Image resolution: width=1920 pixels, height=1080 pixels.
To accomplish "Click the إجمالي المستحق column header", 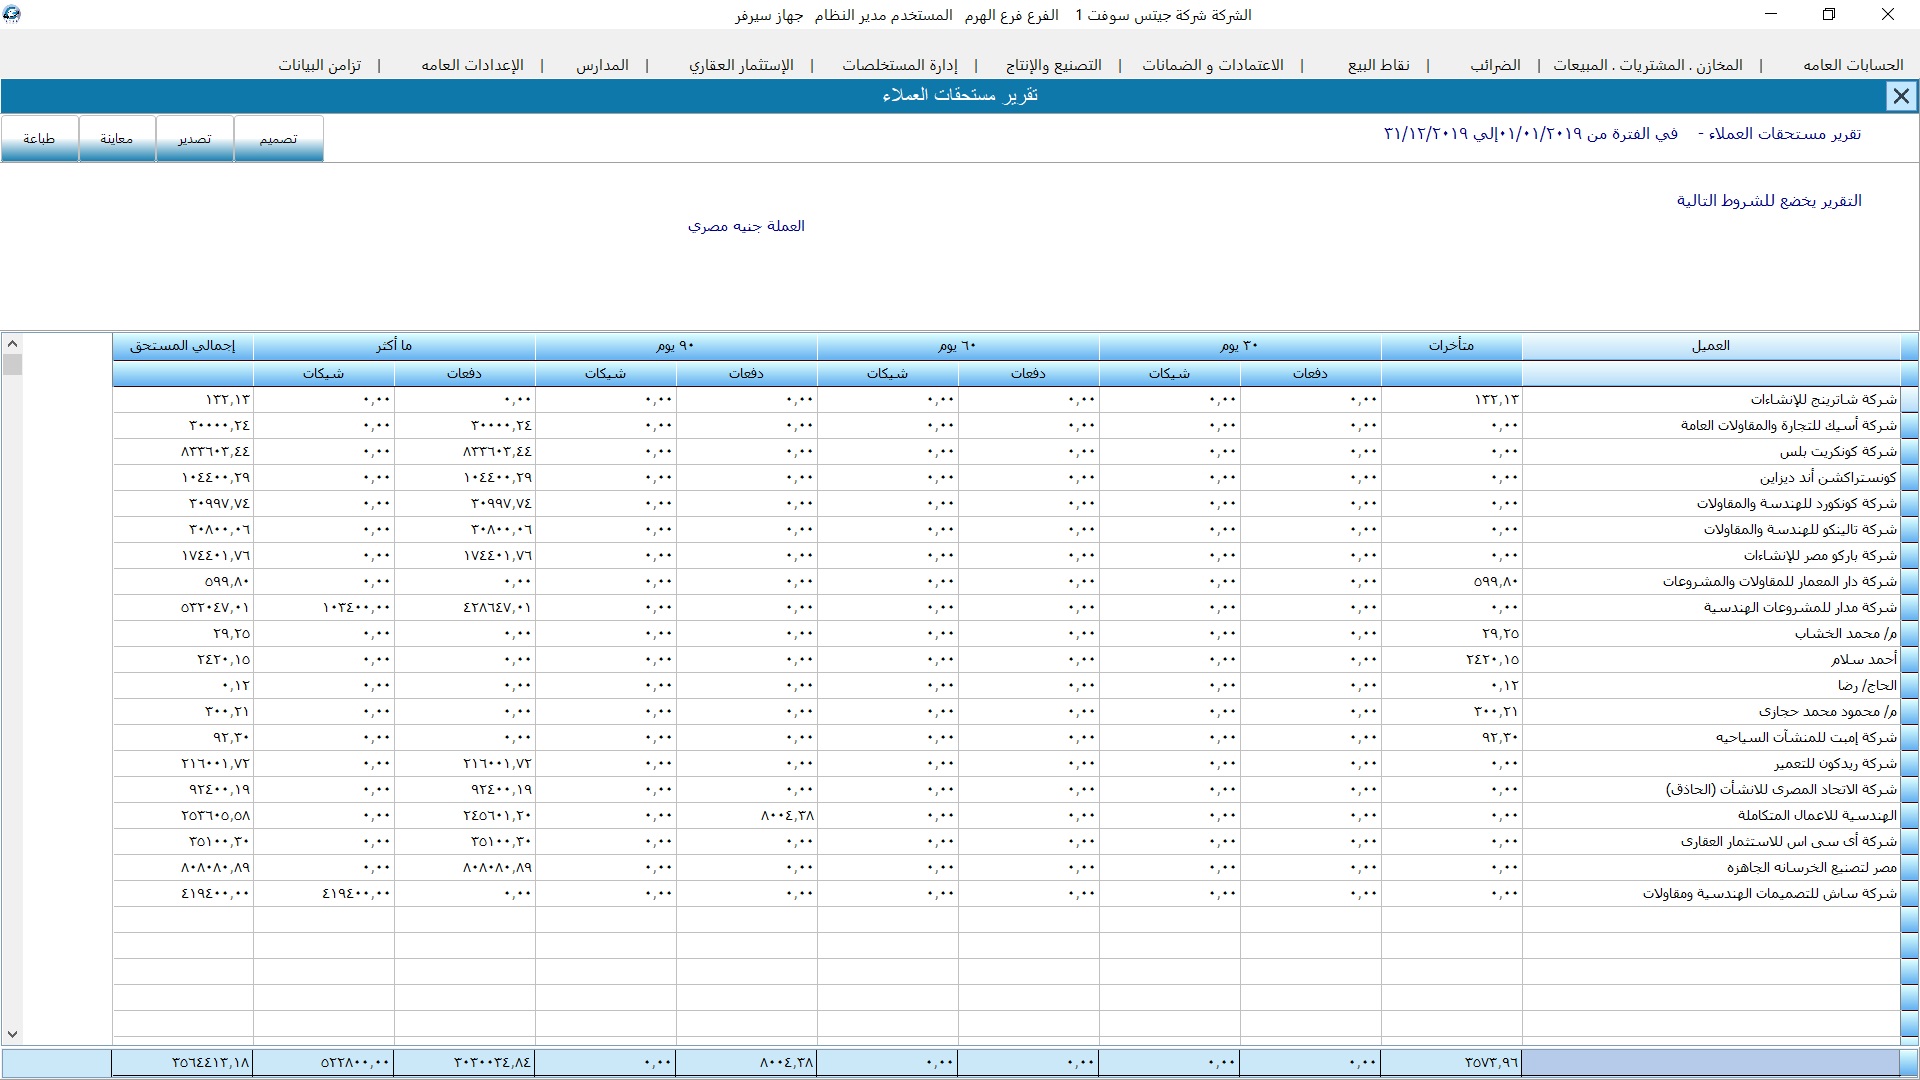I will [x=183, y=346].
